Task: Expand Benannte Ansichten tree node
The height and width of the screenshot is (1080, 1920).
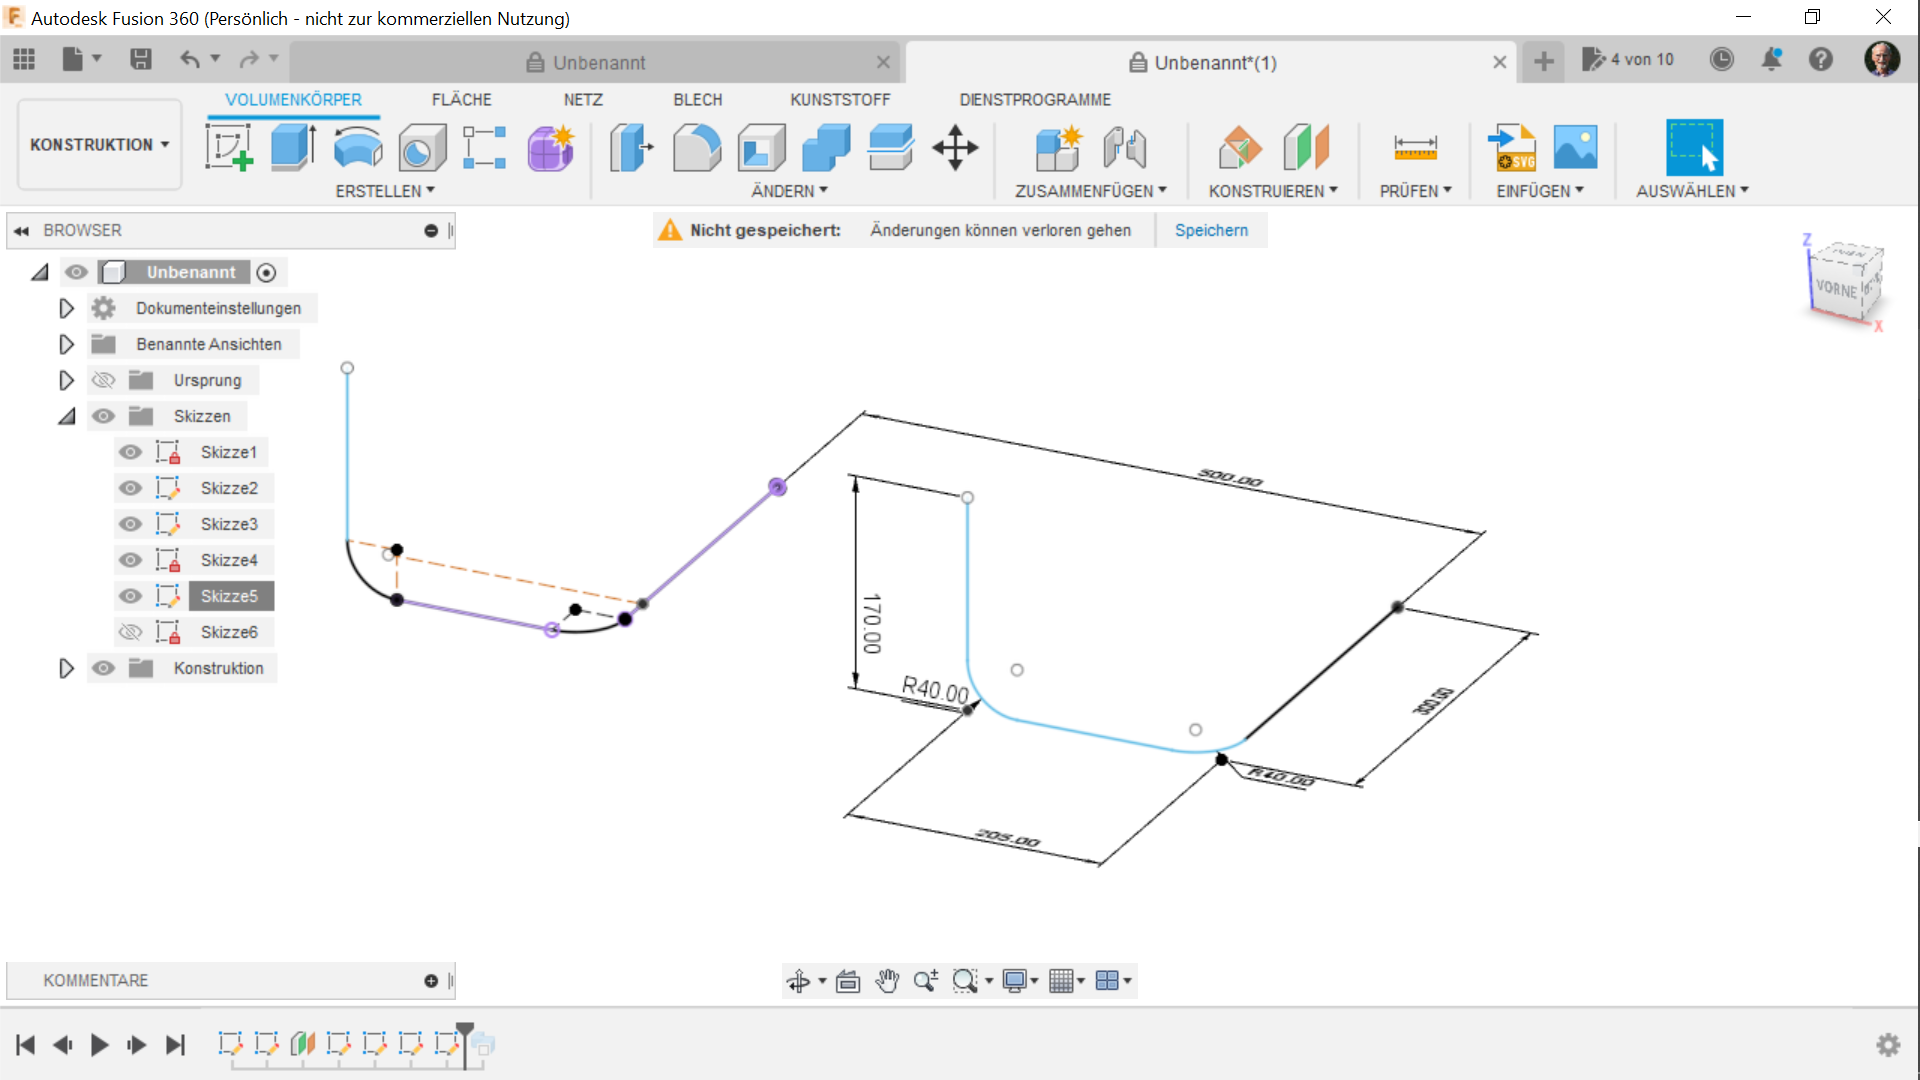Action: 66,344
